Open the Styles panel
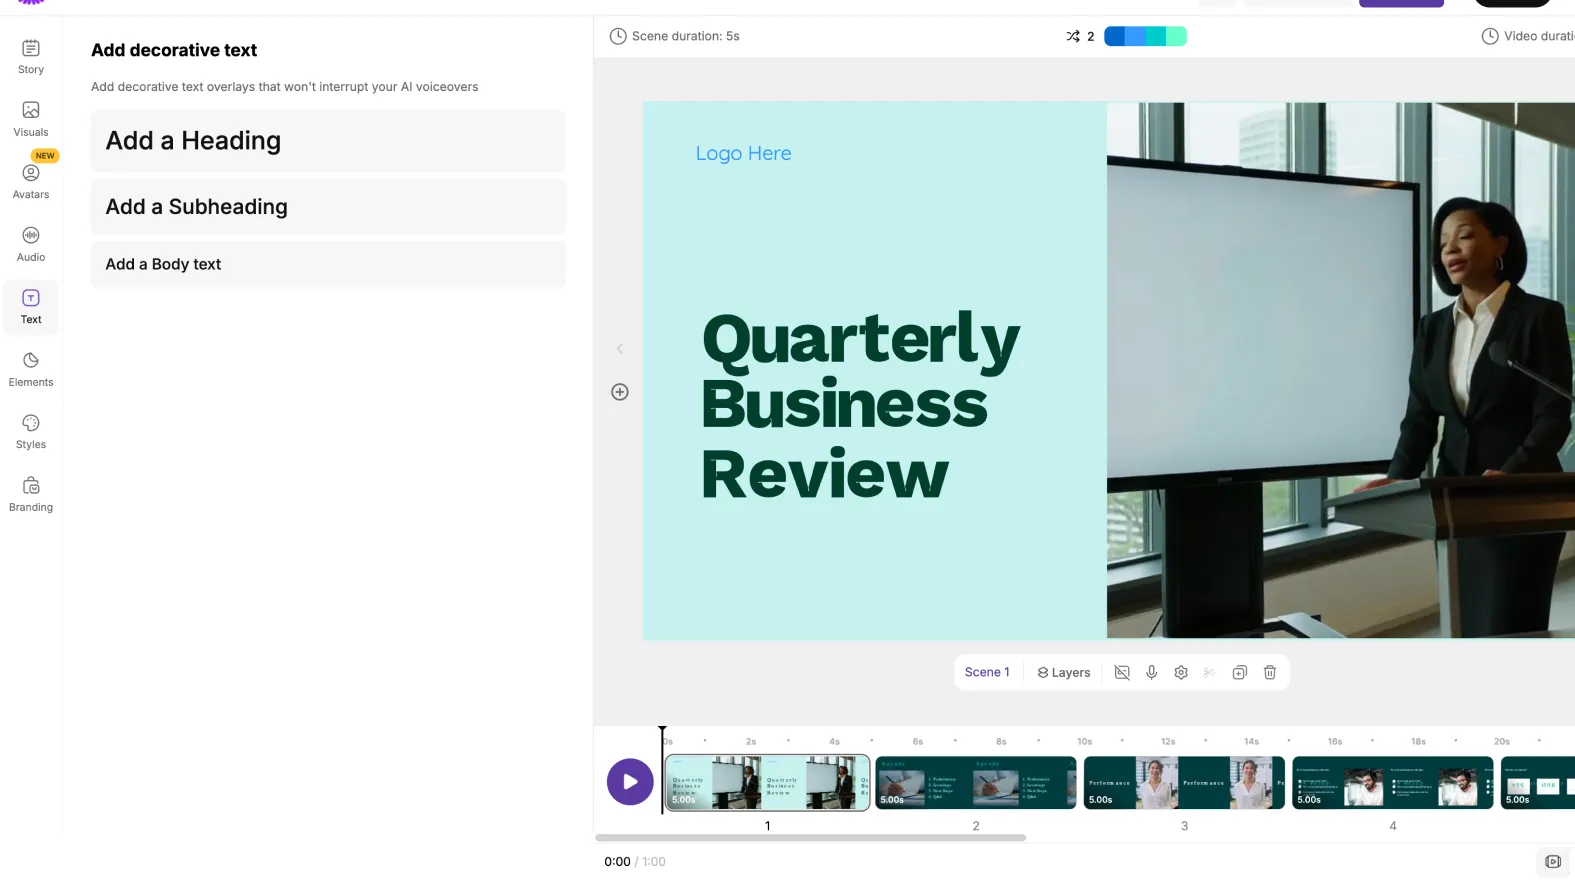The image size is (1575, 880). click(31, 431)
